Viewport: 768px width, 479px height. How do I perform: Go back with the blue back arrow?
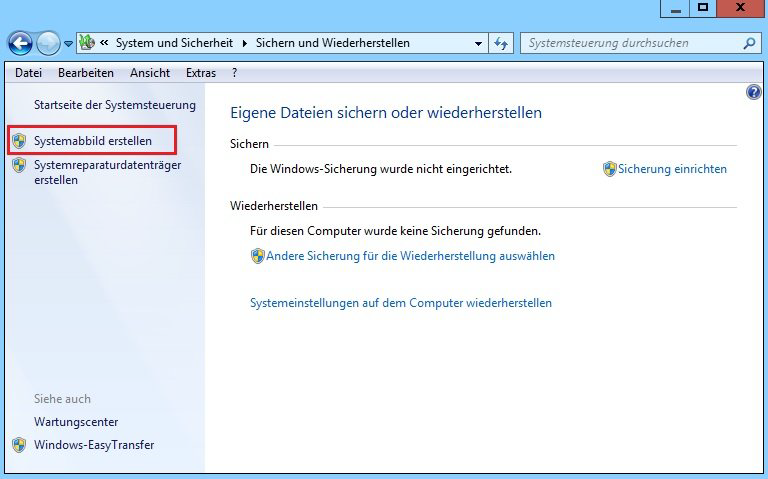click(x=20, y=44)
